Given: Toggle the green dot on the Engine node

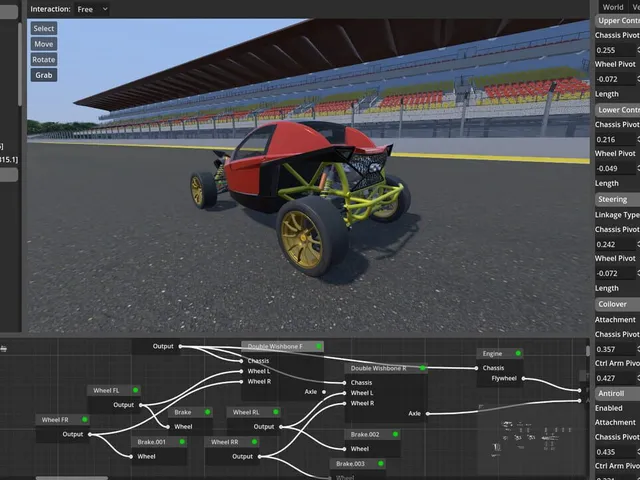Looking at the screenshot, I should 518,353.
